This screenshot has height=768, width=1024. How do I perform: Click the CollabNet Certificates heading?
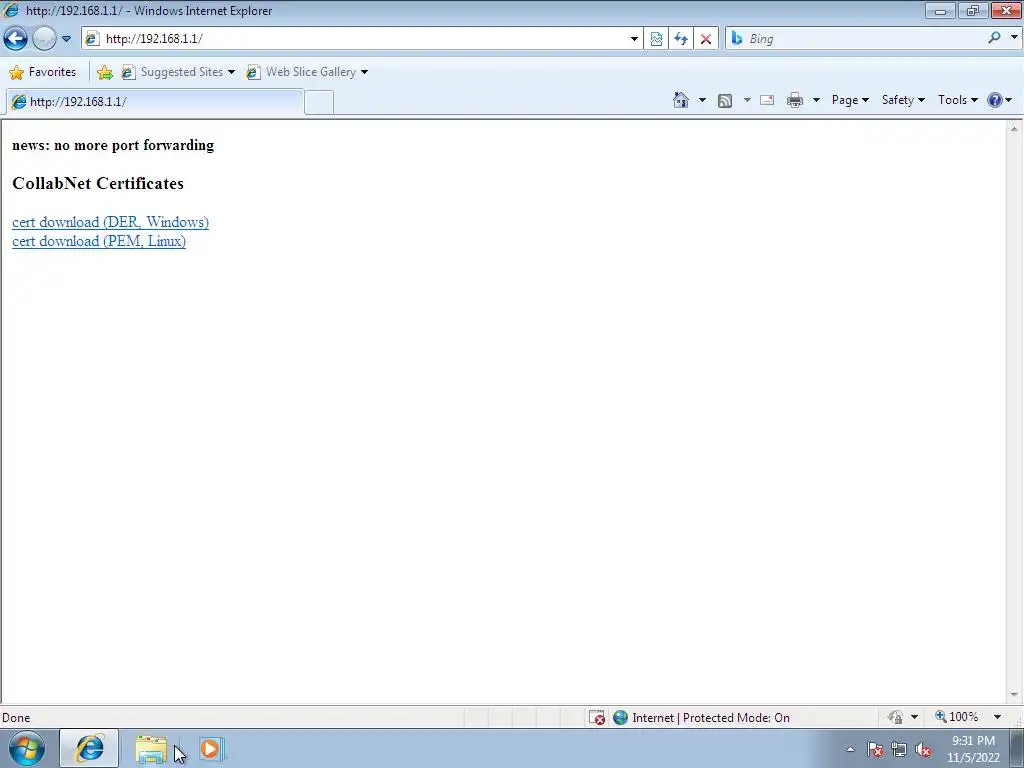pyautogui.click(x=98, y=184)
